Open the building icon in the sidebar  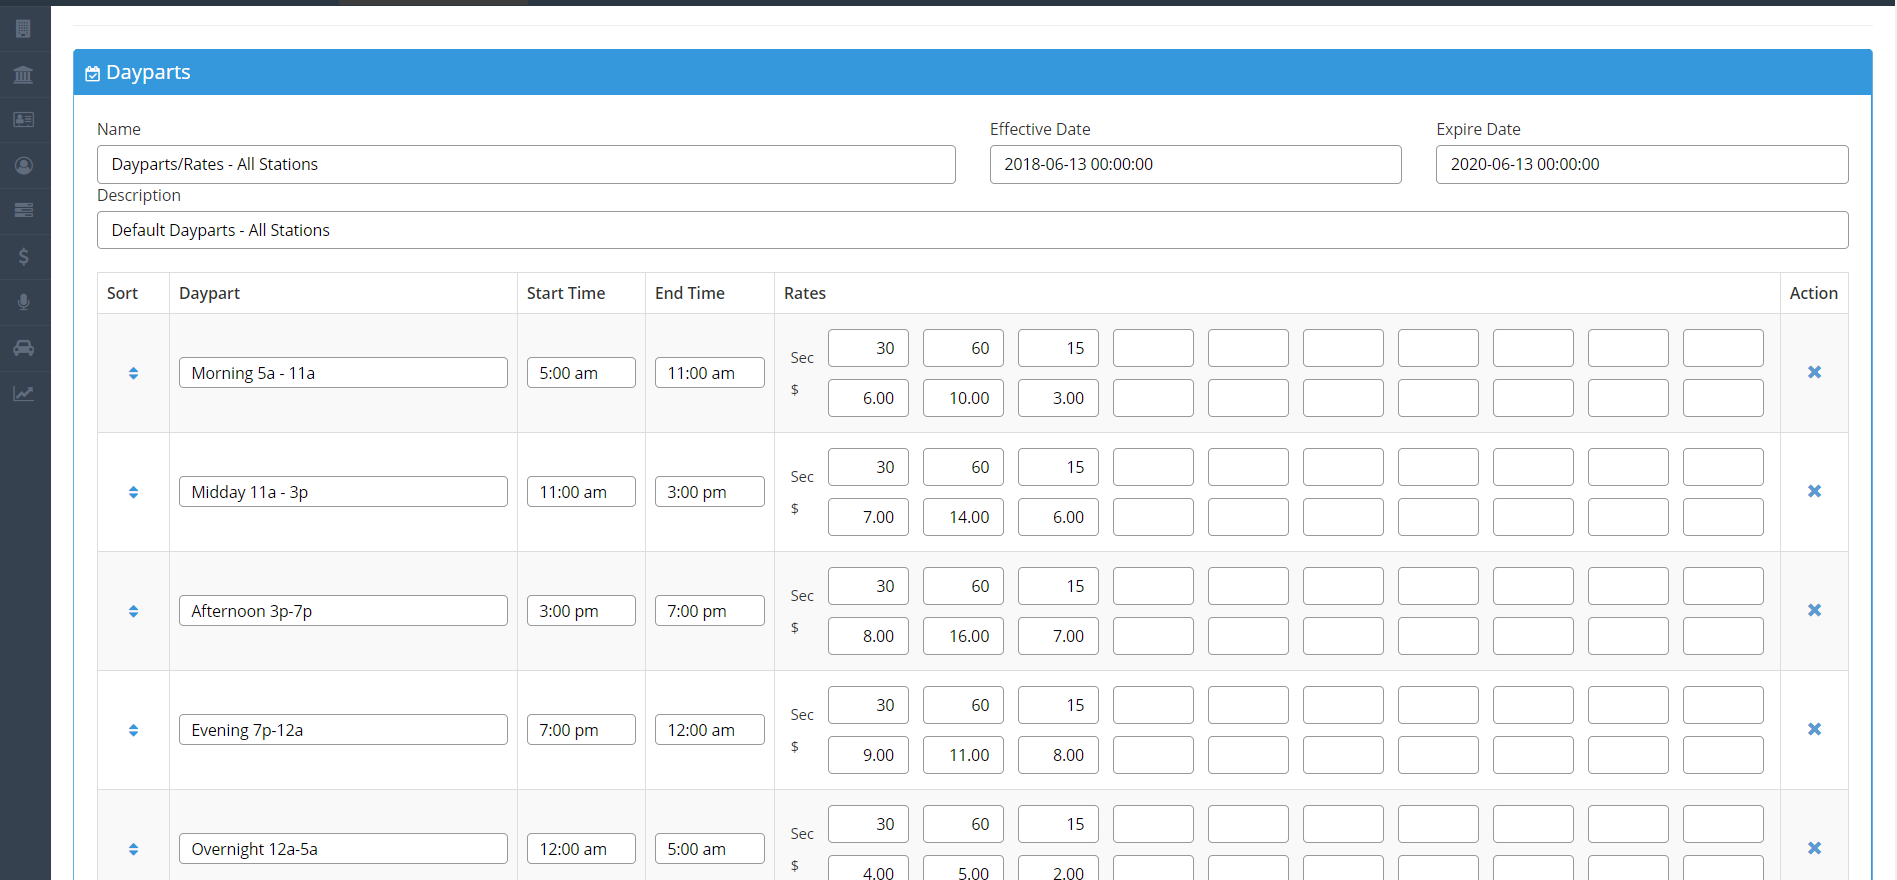[x=24, y=29]
